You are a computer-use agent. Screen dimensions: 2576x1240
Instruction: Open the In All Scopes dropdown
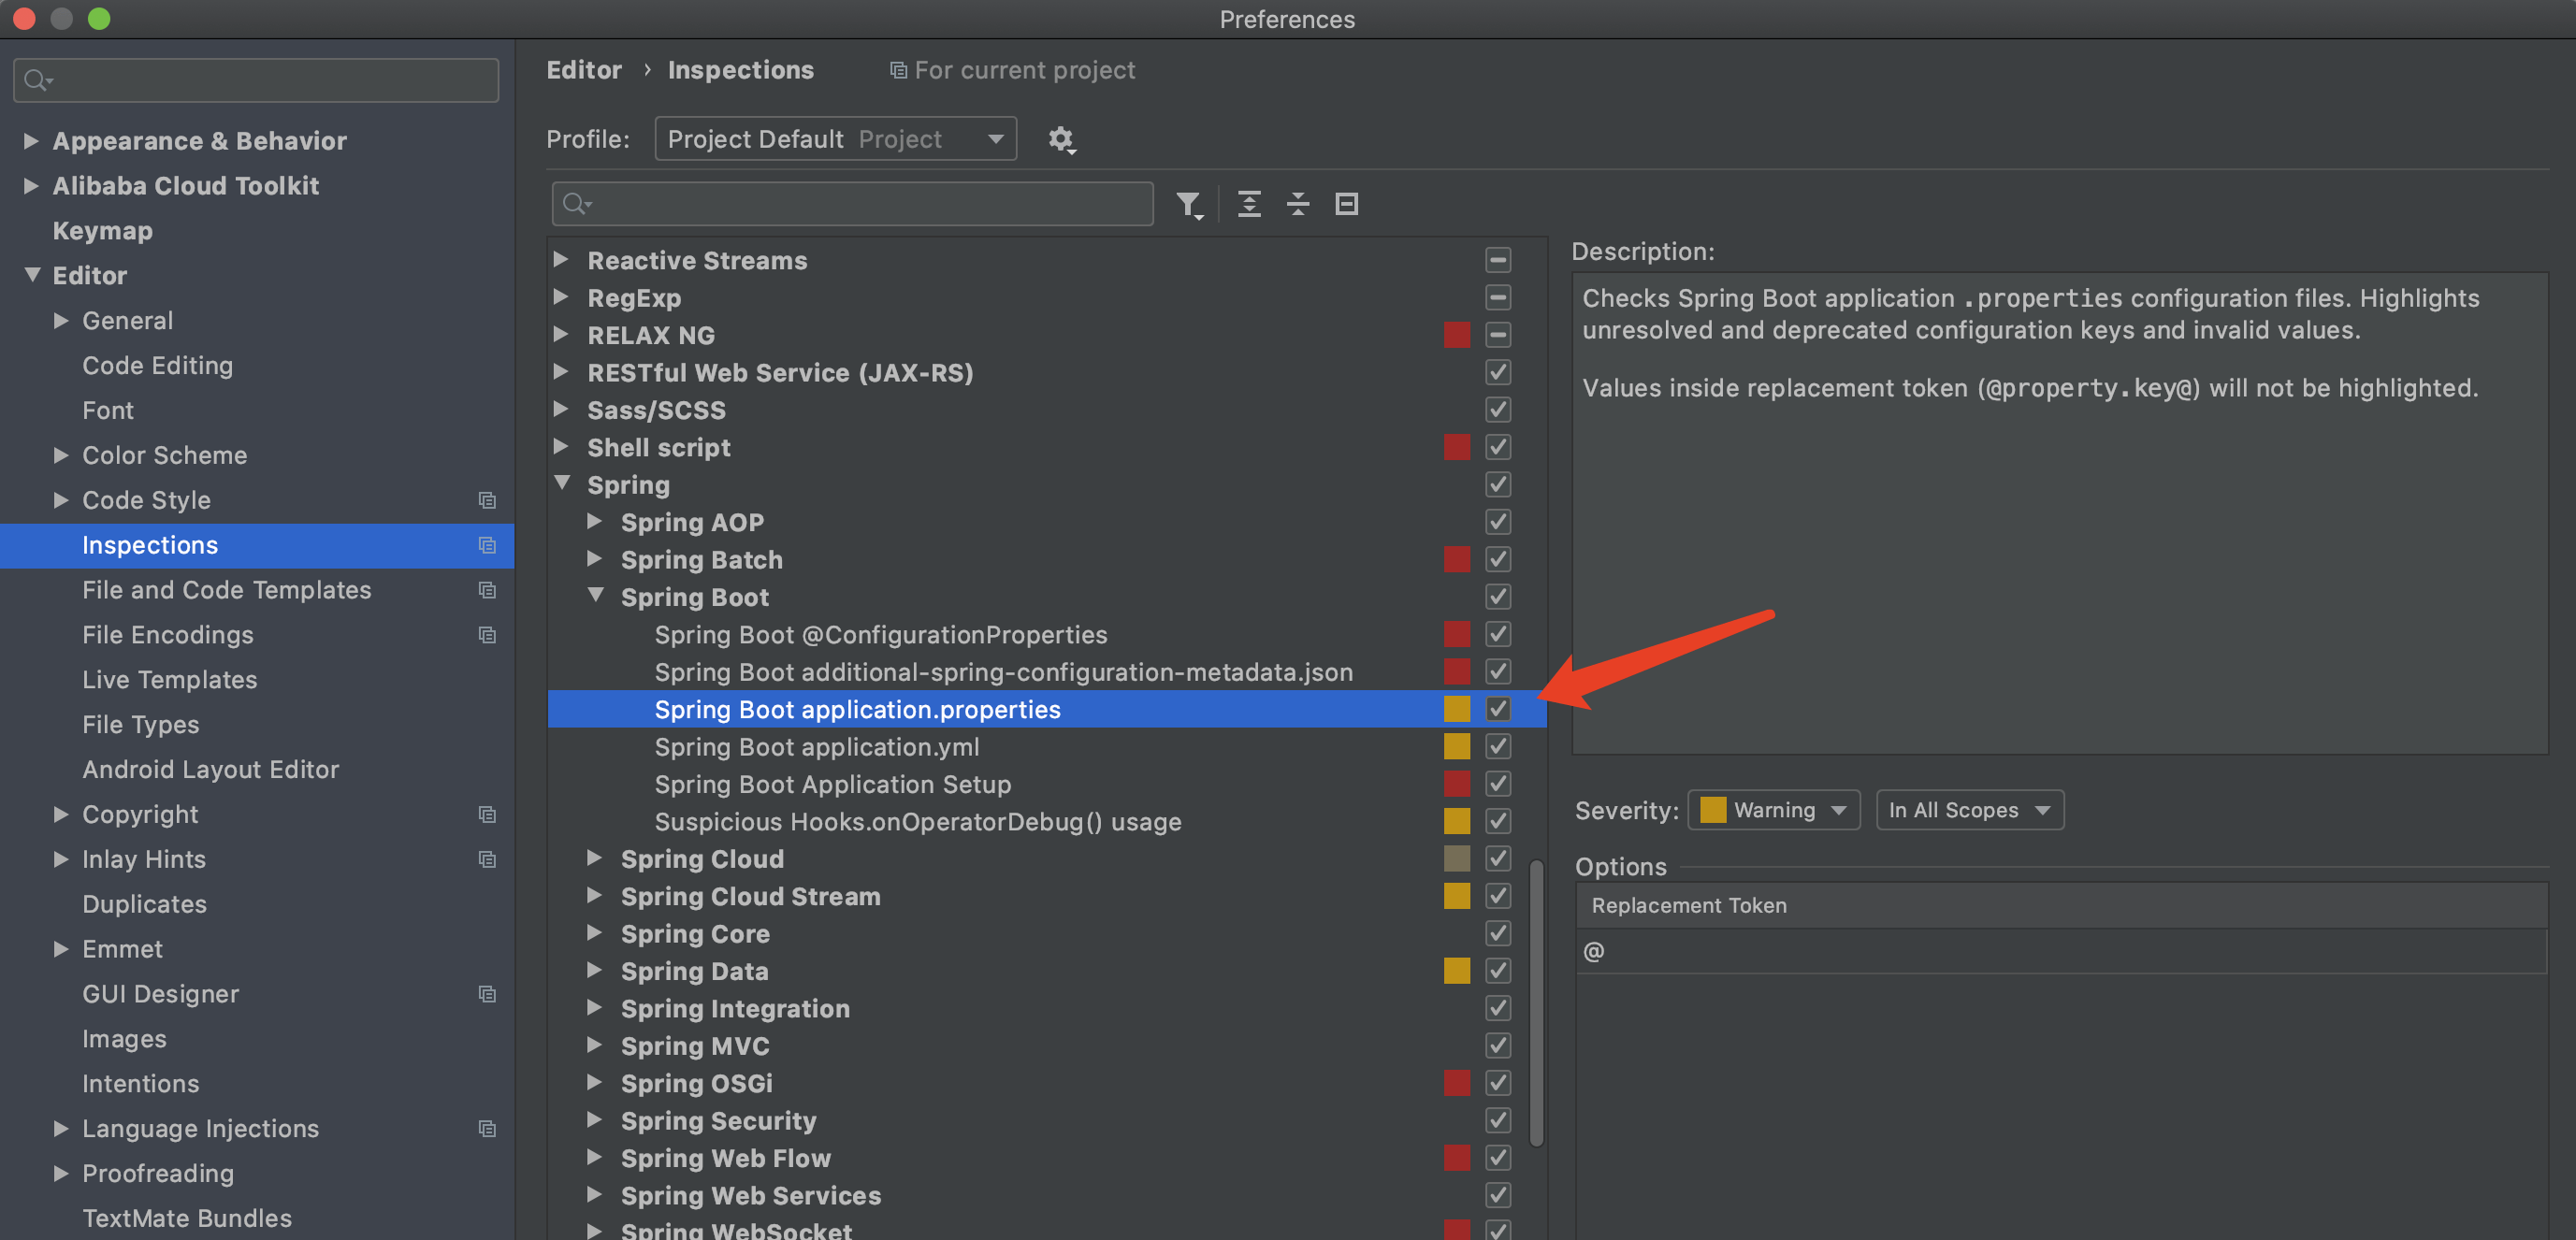1965,810
